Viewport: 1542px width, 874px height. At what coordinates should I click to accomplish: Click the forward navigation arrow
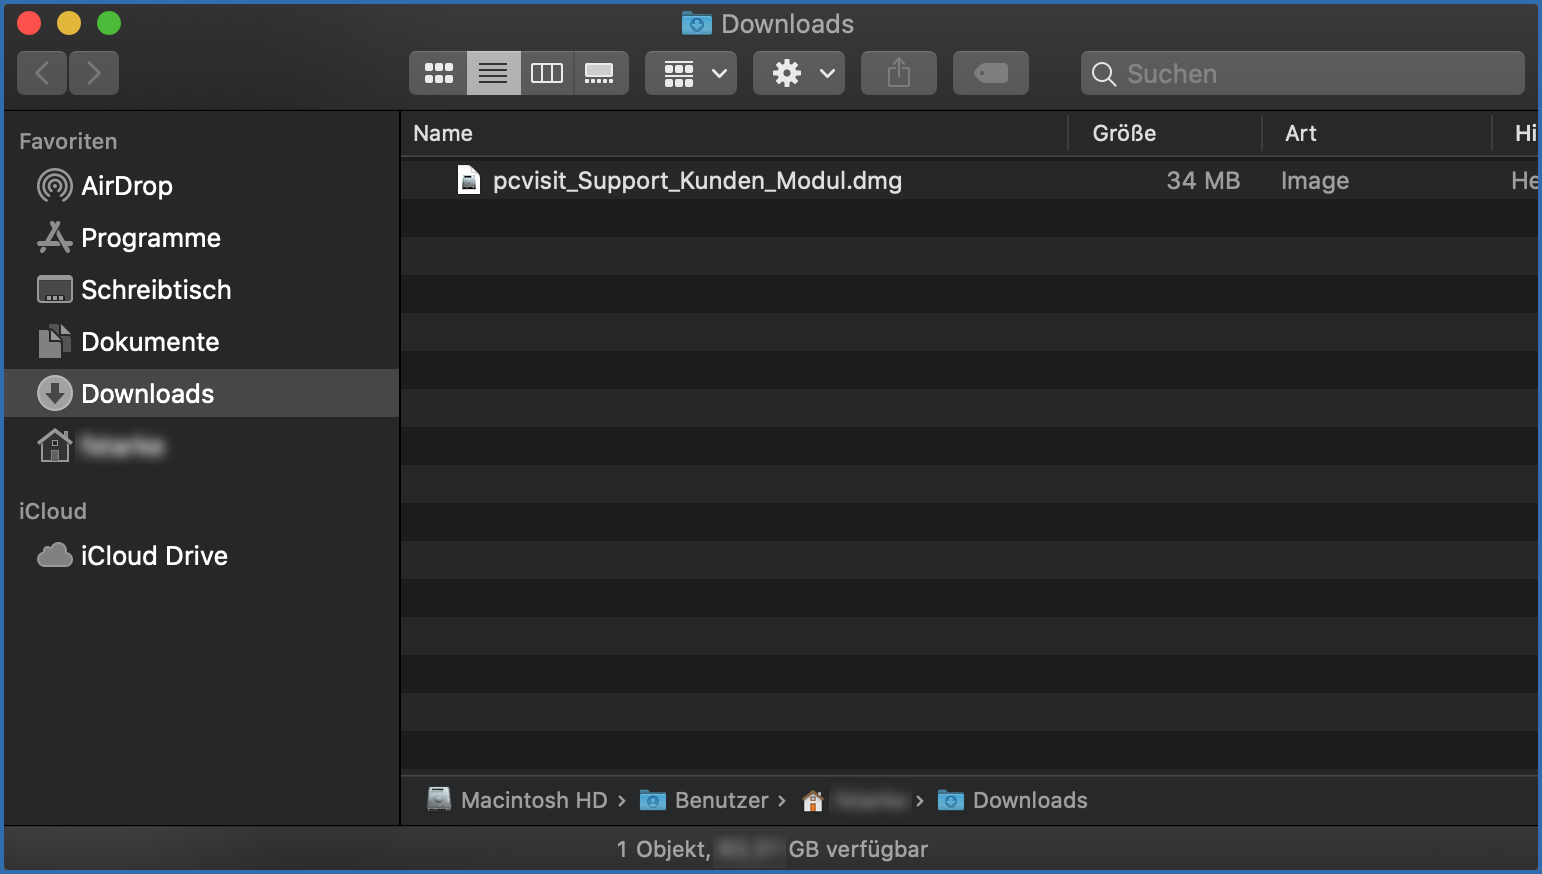(x=94, y=72)
